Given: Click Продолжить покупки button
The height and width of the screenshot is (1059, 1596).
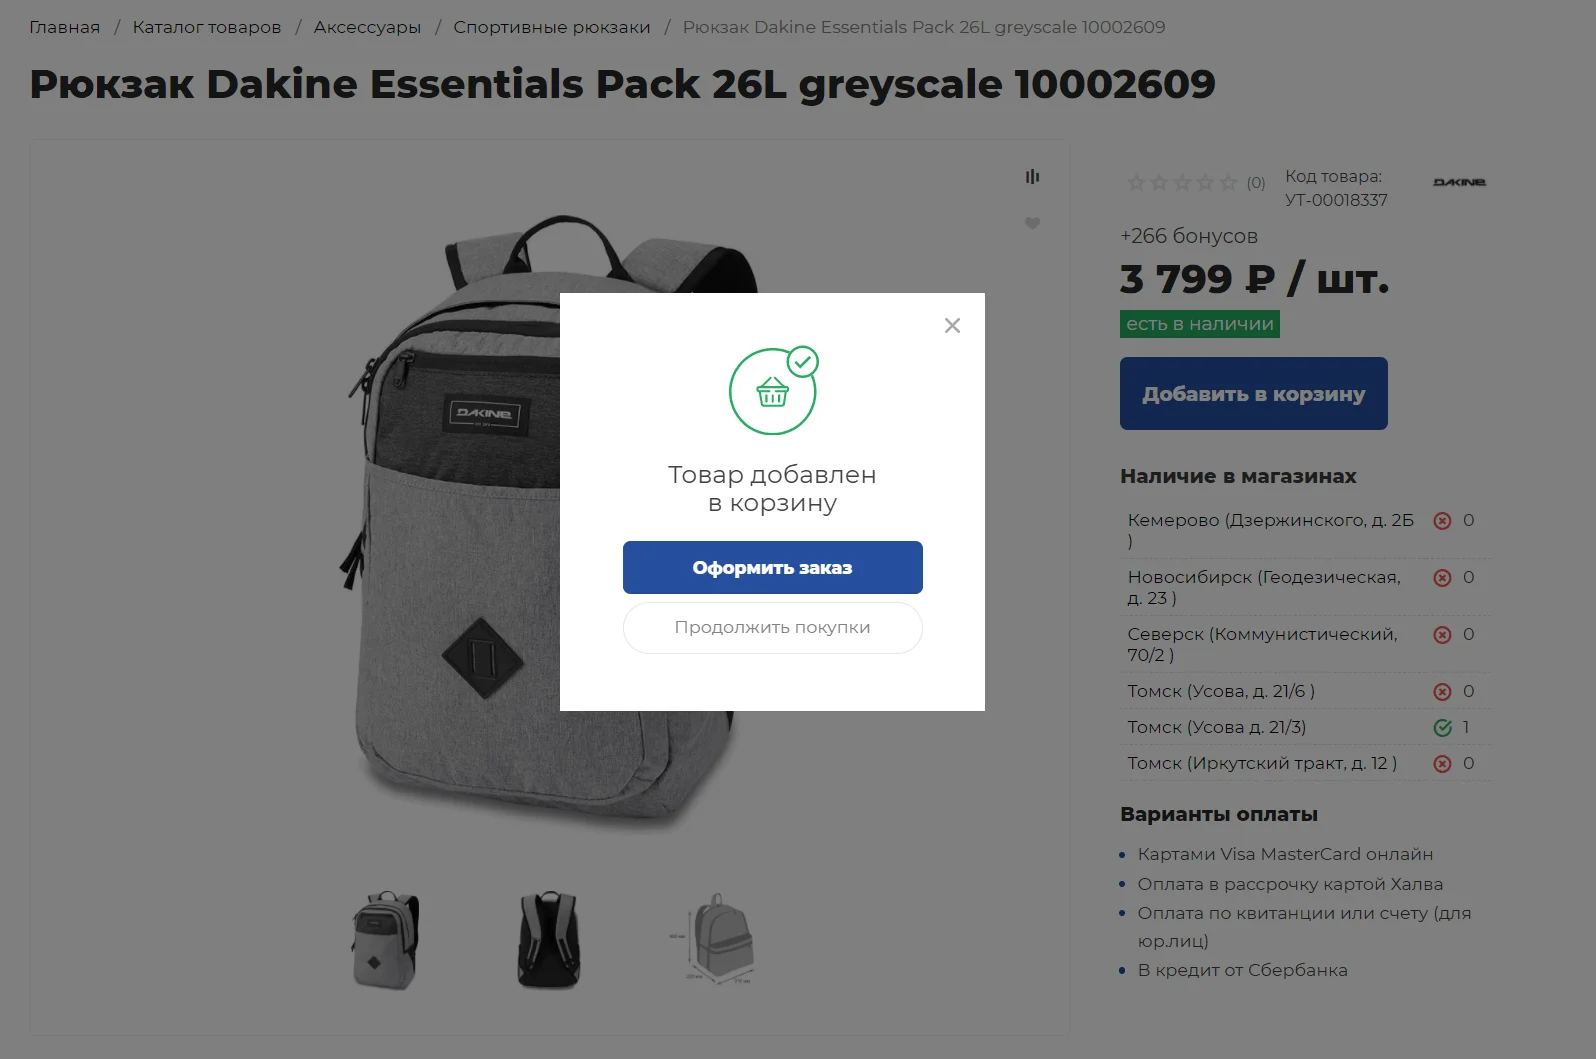Looking at the screenshot, I should 773,628.
